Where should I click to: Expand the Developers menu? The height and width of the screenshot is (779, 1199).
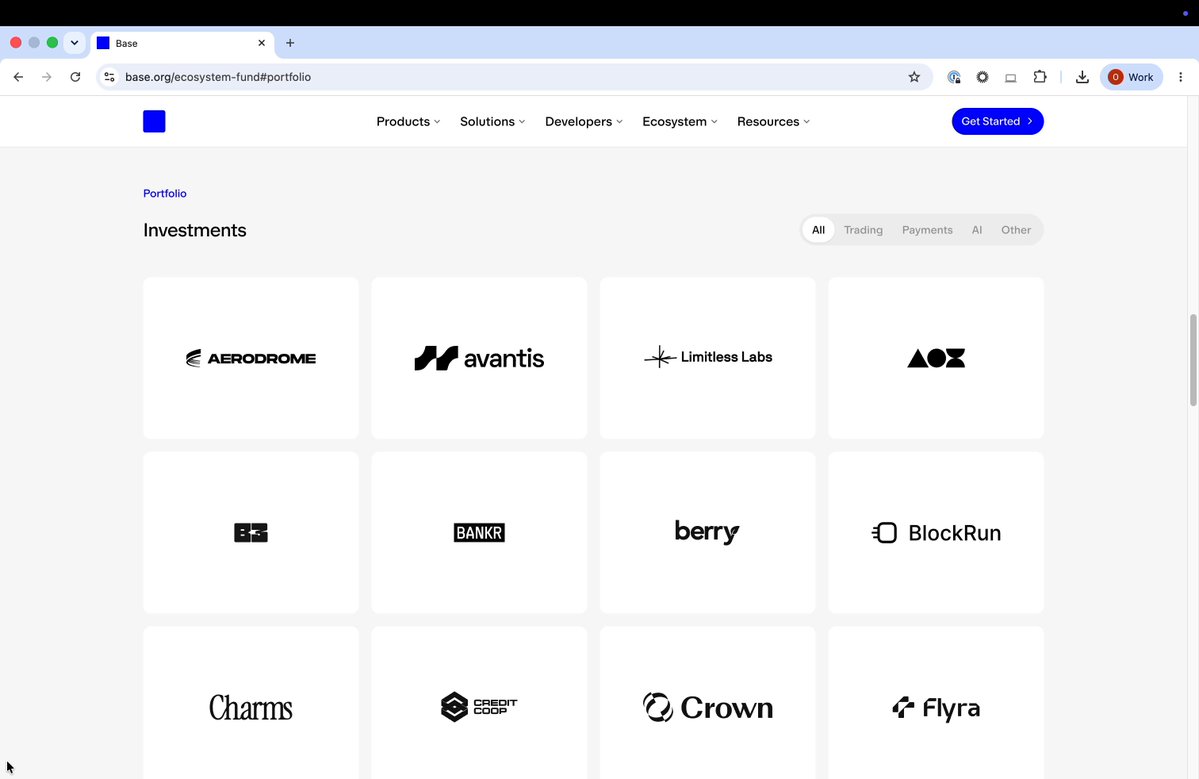pos(583,122)
